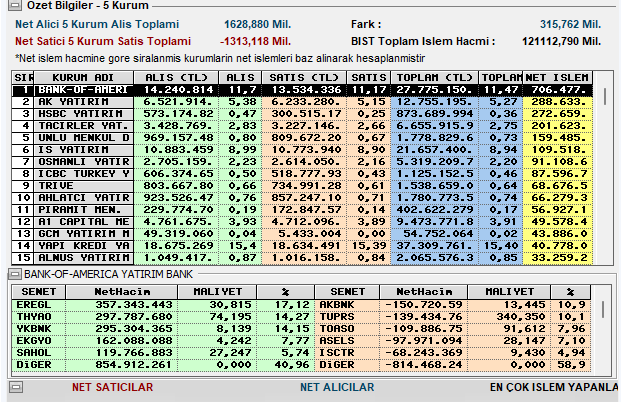
Task: Click satis value 10.773.940 for IS YATIRIM
Action: [x=304, y=150]
